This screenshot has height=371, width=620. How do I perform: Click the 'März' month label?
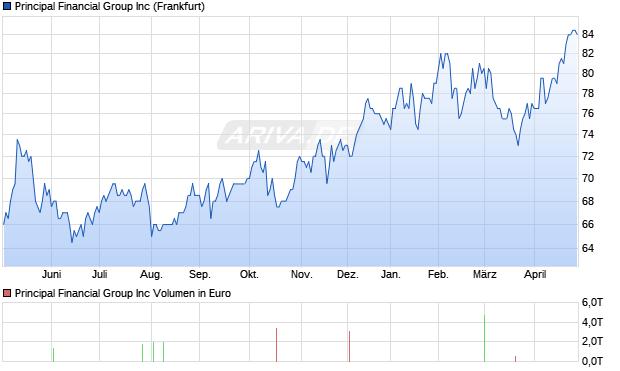click(485, 274)
